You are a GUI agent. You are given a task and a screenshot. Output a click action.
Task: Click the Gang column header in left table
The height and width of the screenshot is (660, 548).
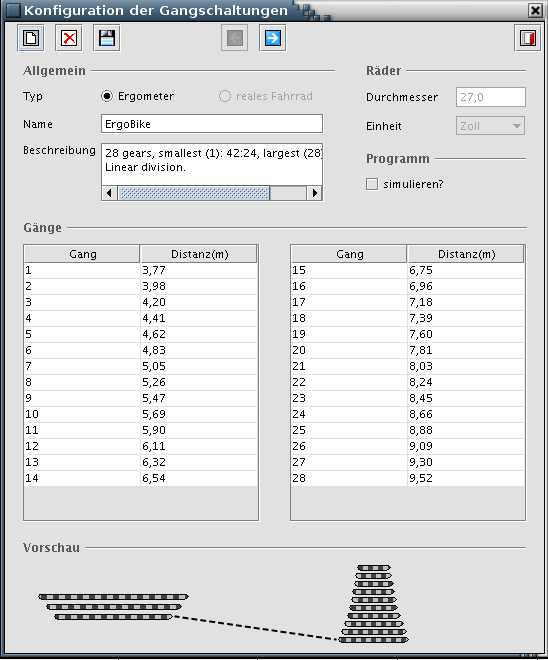pos(82,254)
